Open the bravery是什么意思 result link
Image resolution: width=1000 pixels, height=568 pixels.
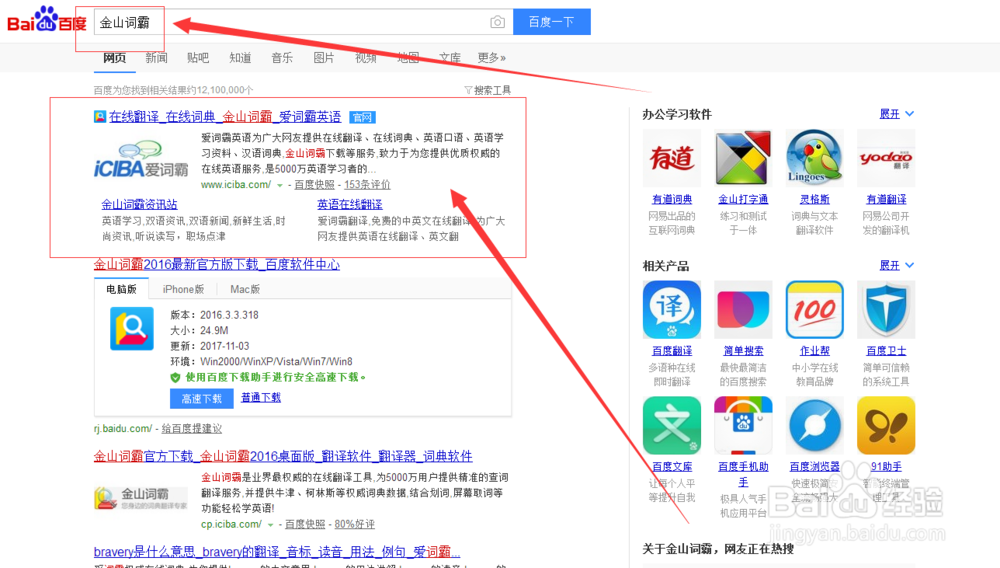pos(277,551)
